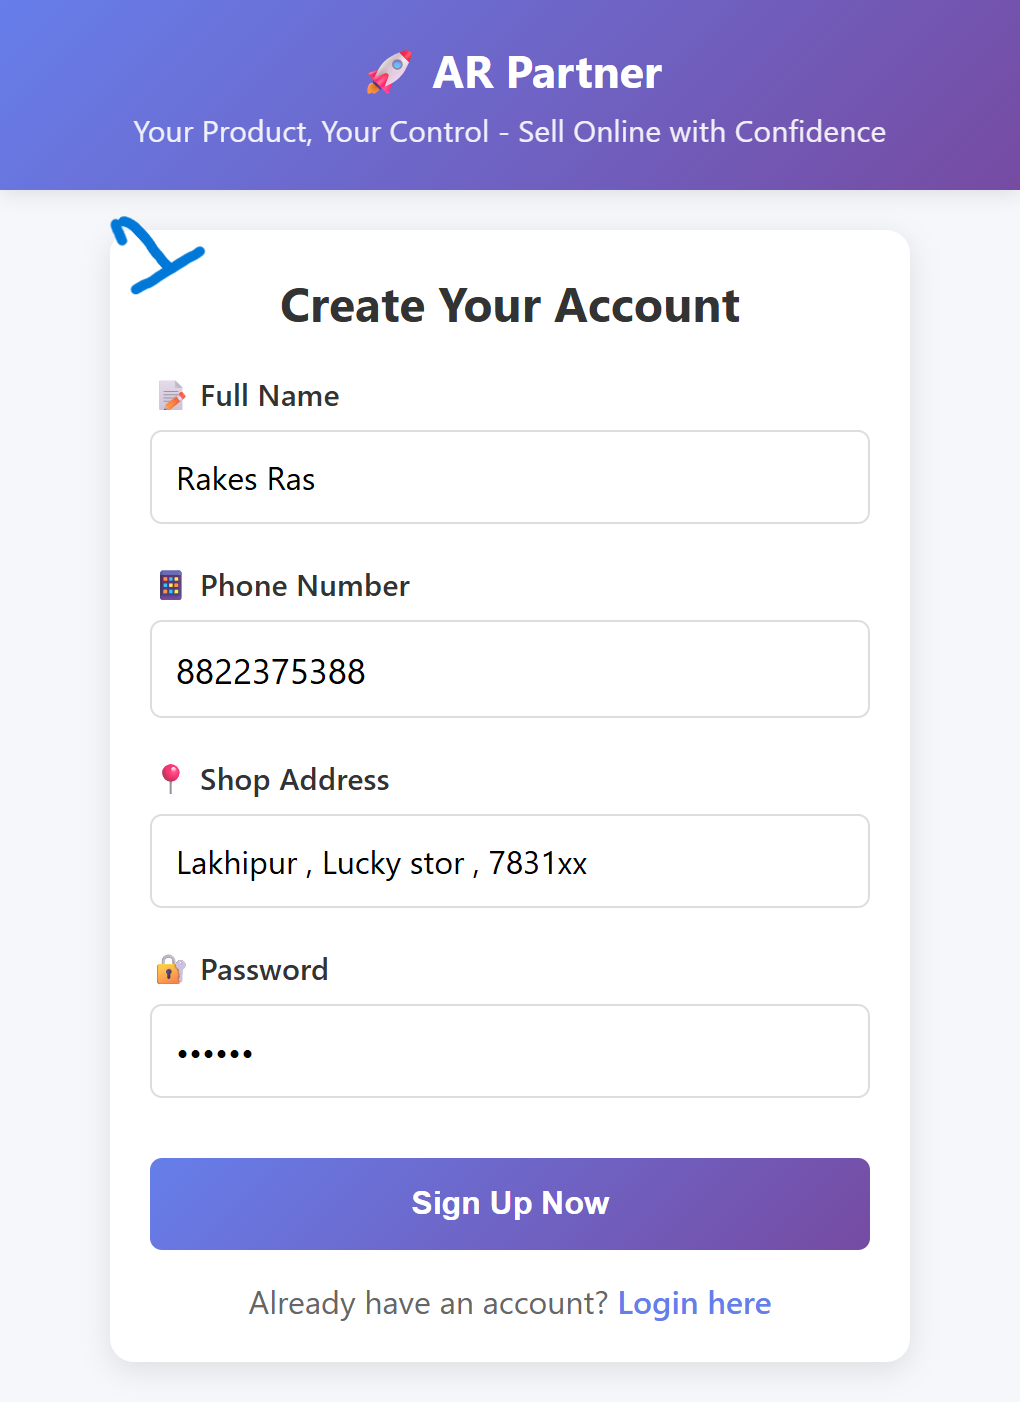The width and height of the screenshot is (1020, 1402).
Task: Click into the Password field
Action: tap(510, 1052)
